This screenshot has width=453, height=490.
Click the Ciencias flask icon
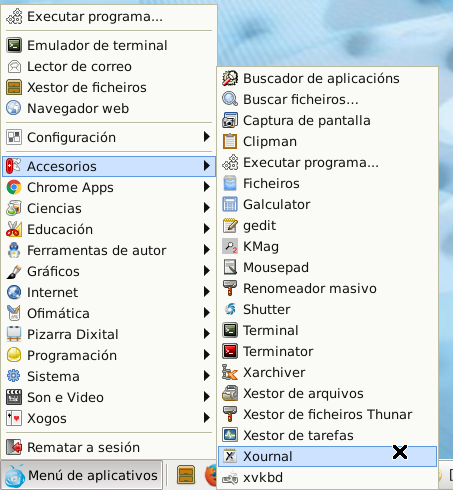(x=14, y=208)
